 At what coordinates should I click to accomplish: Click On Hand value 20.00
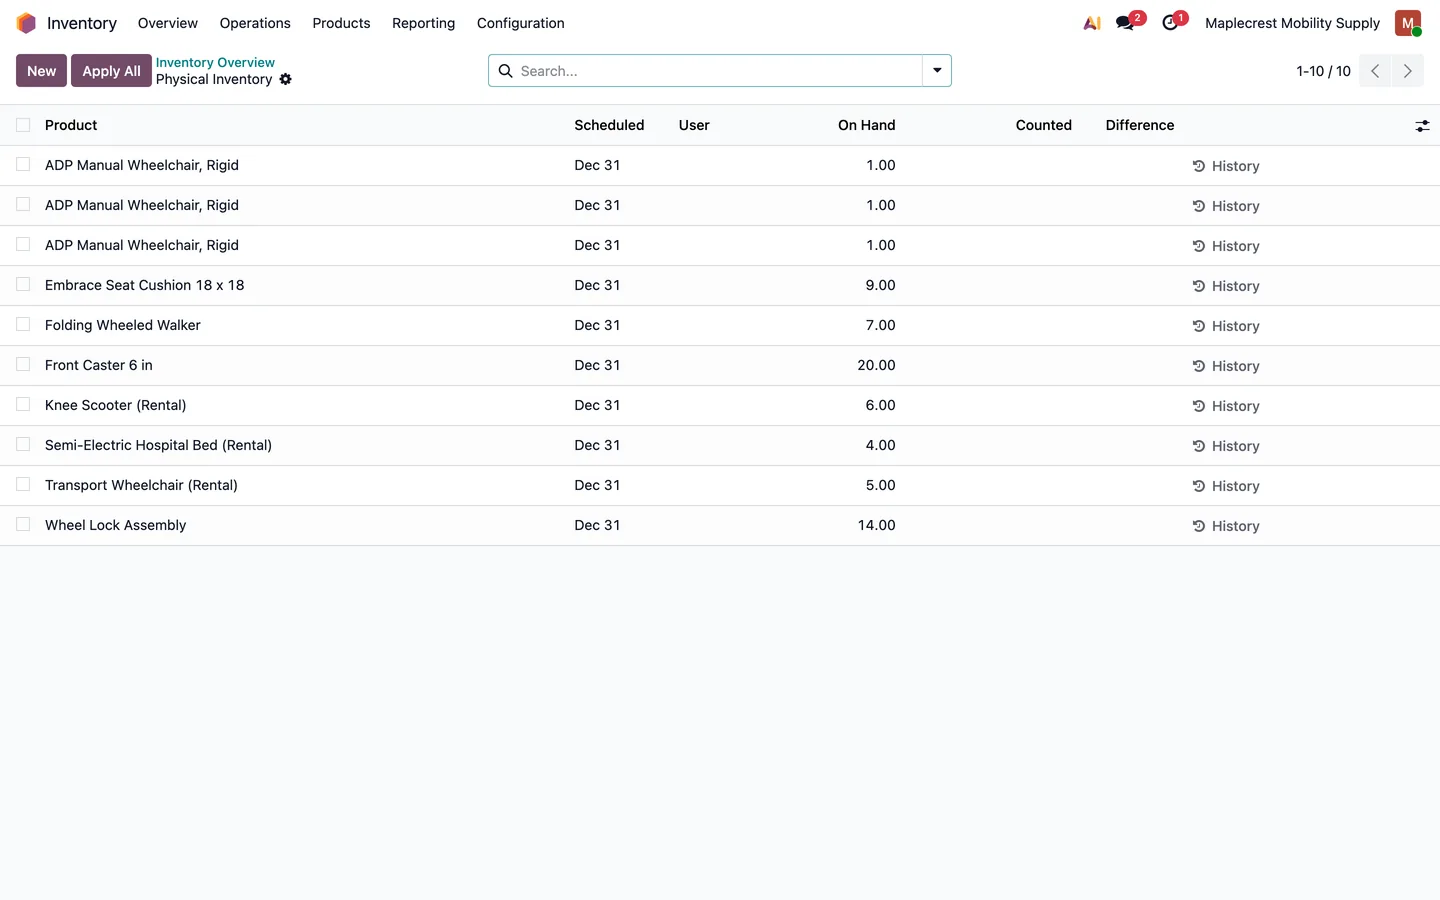tap(876, 365)
